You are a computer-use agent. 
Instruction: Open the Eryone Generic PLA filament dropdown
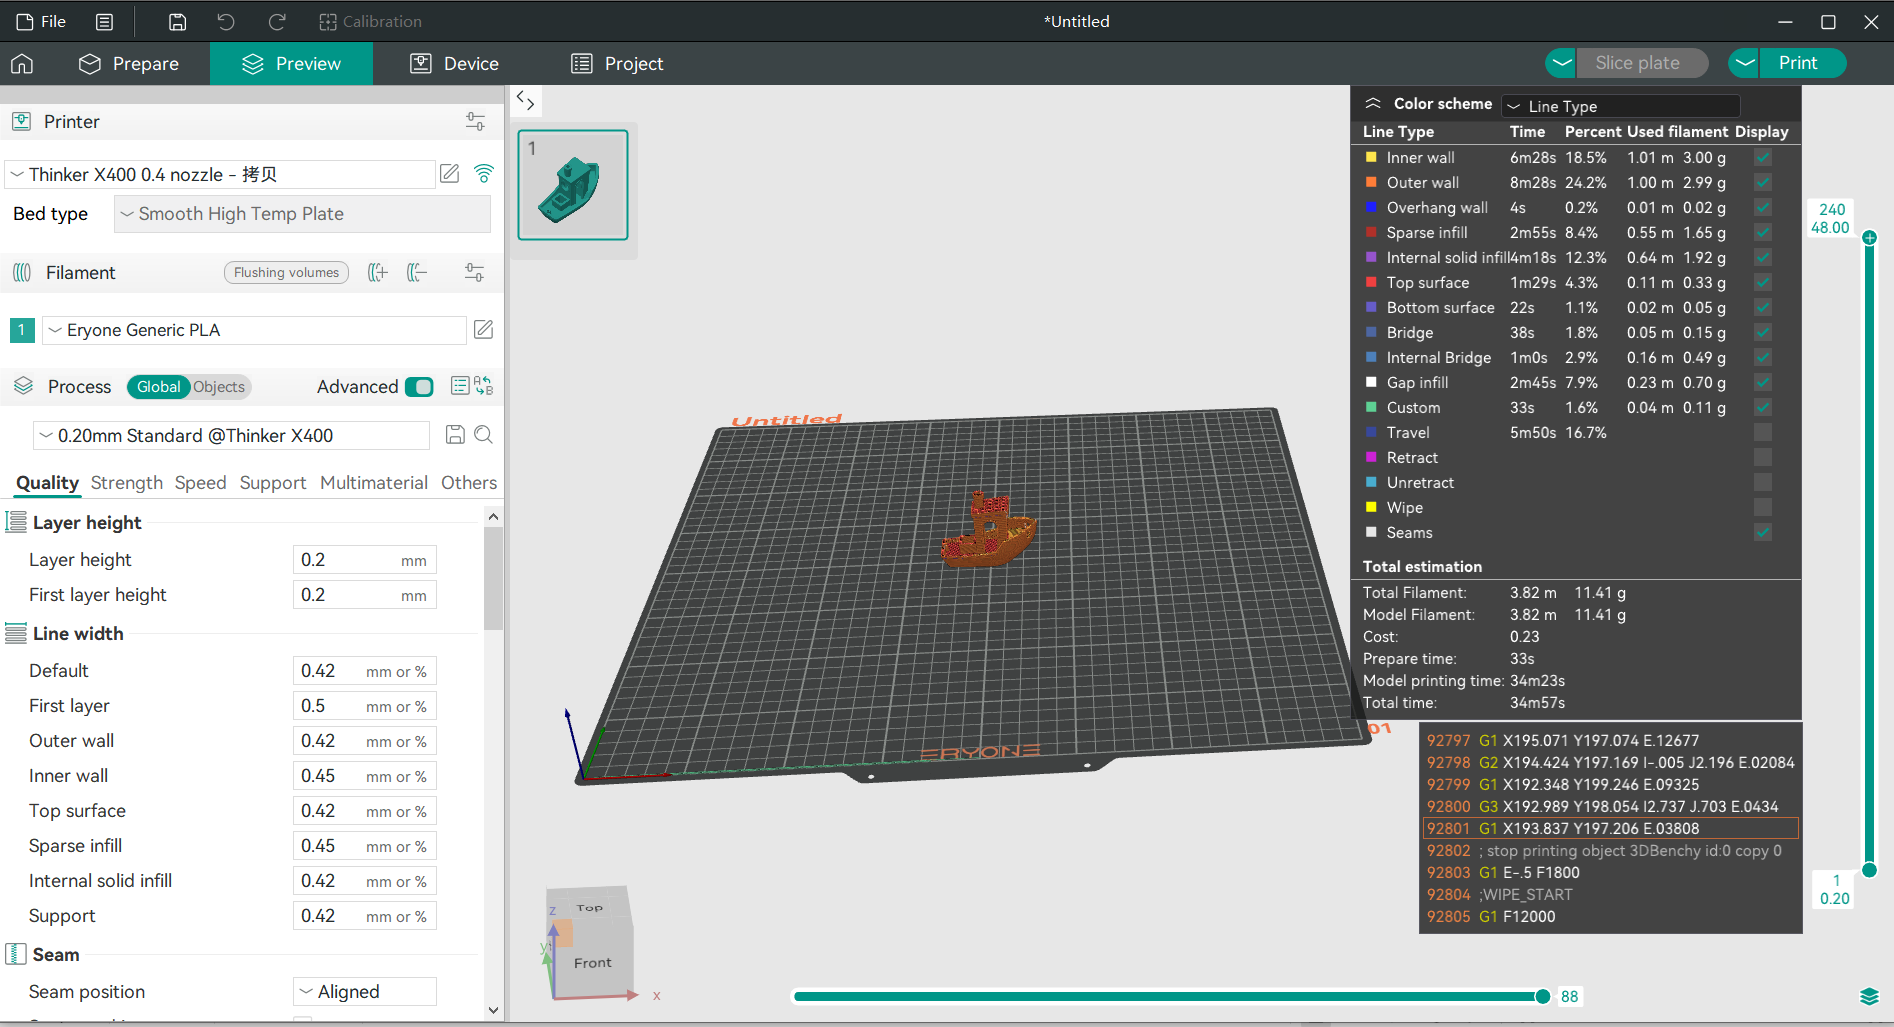254,330
